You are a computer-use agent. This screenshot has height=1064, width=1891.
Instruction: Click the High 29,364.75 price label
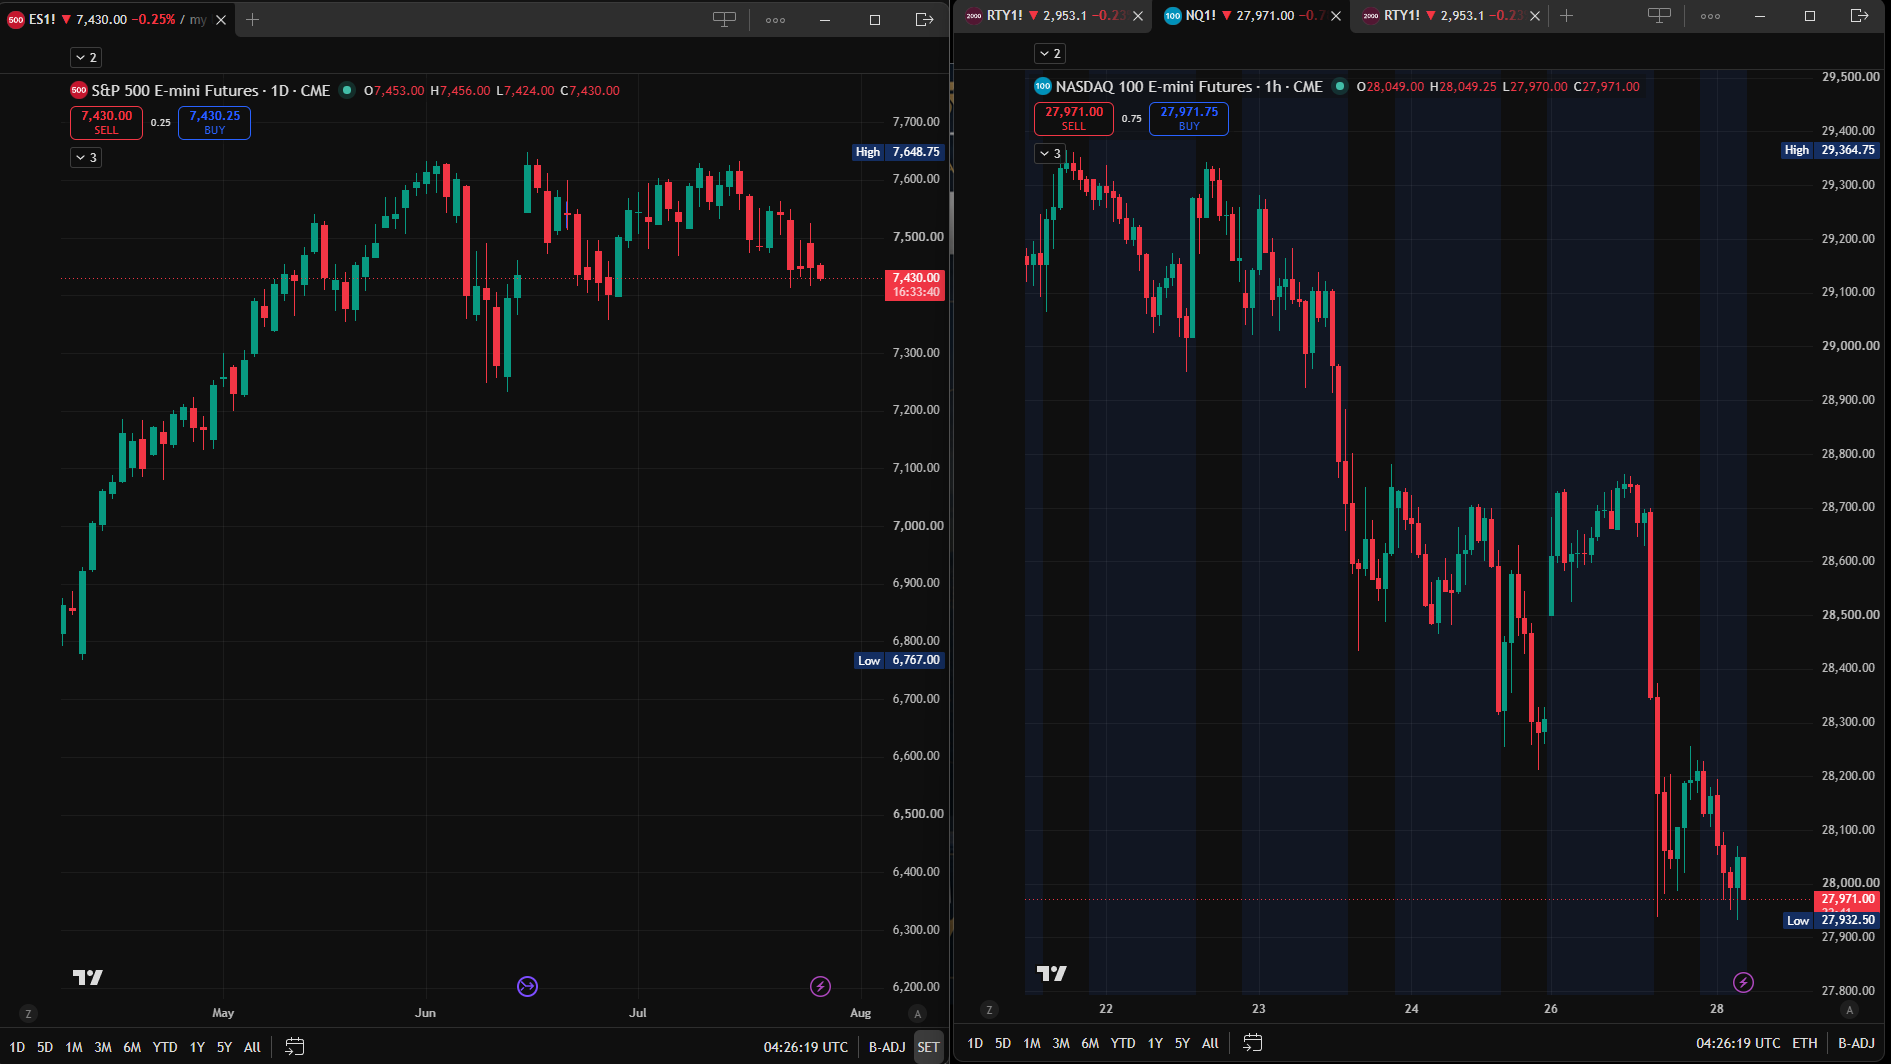(1831, 150)
